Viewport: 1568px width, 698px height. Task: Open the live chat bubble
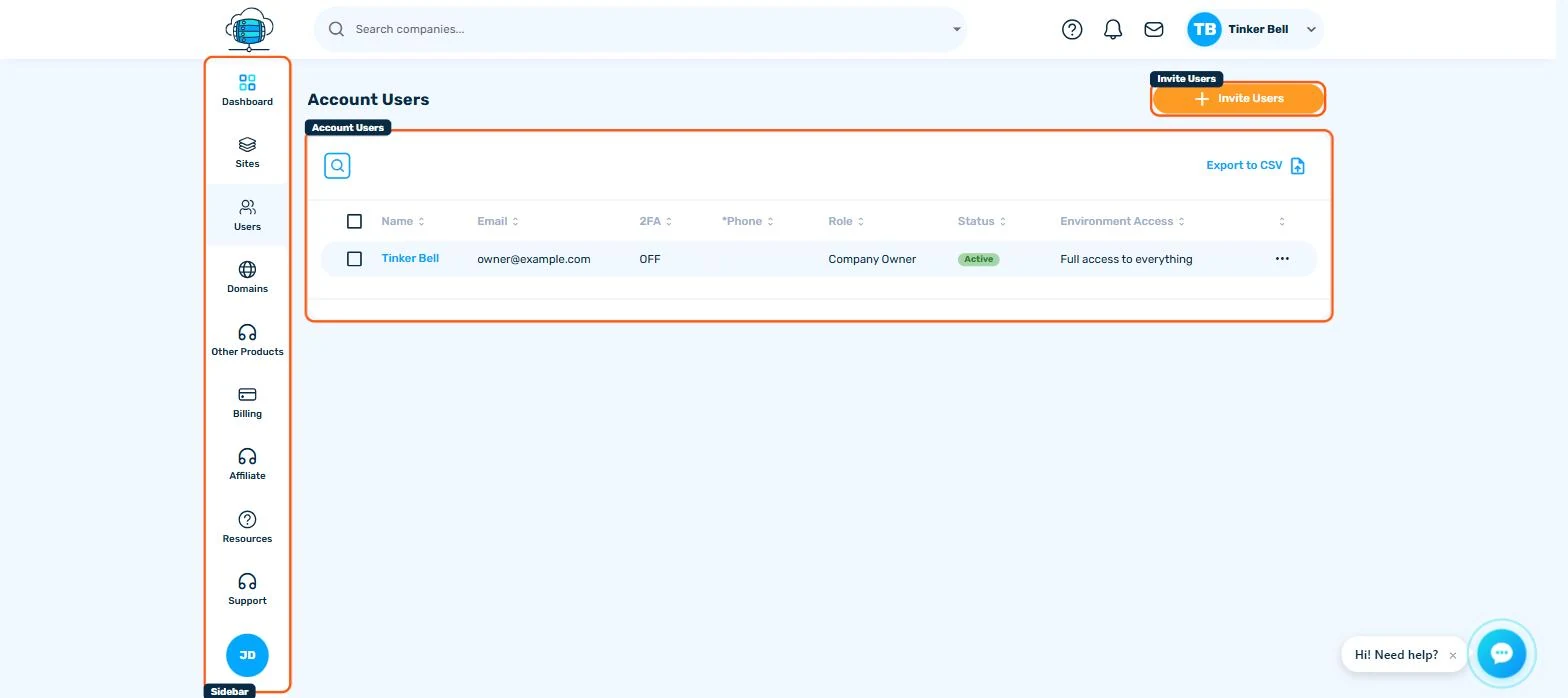pos(1501,654)
